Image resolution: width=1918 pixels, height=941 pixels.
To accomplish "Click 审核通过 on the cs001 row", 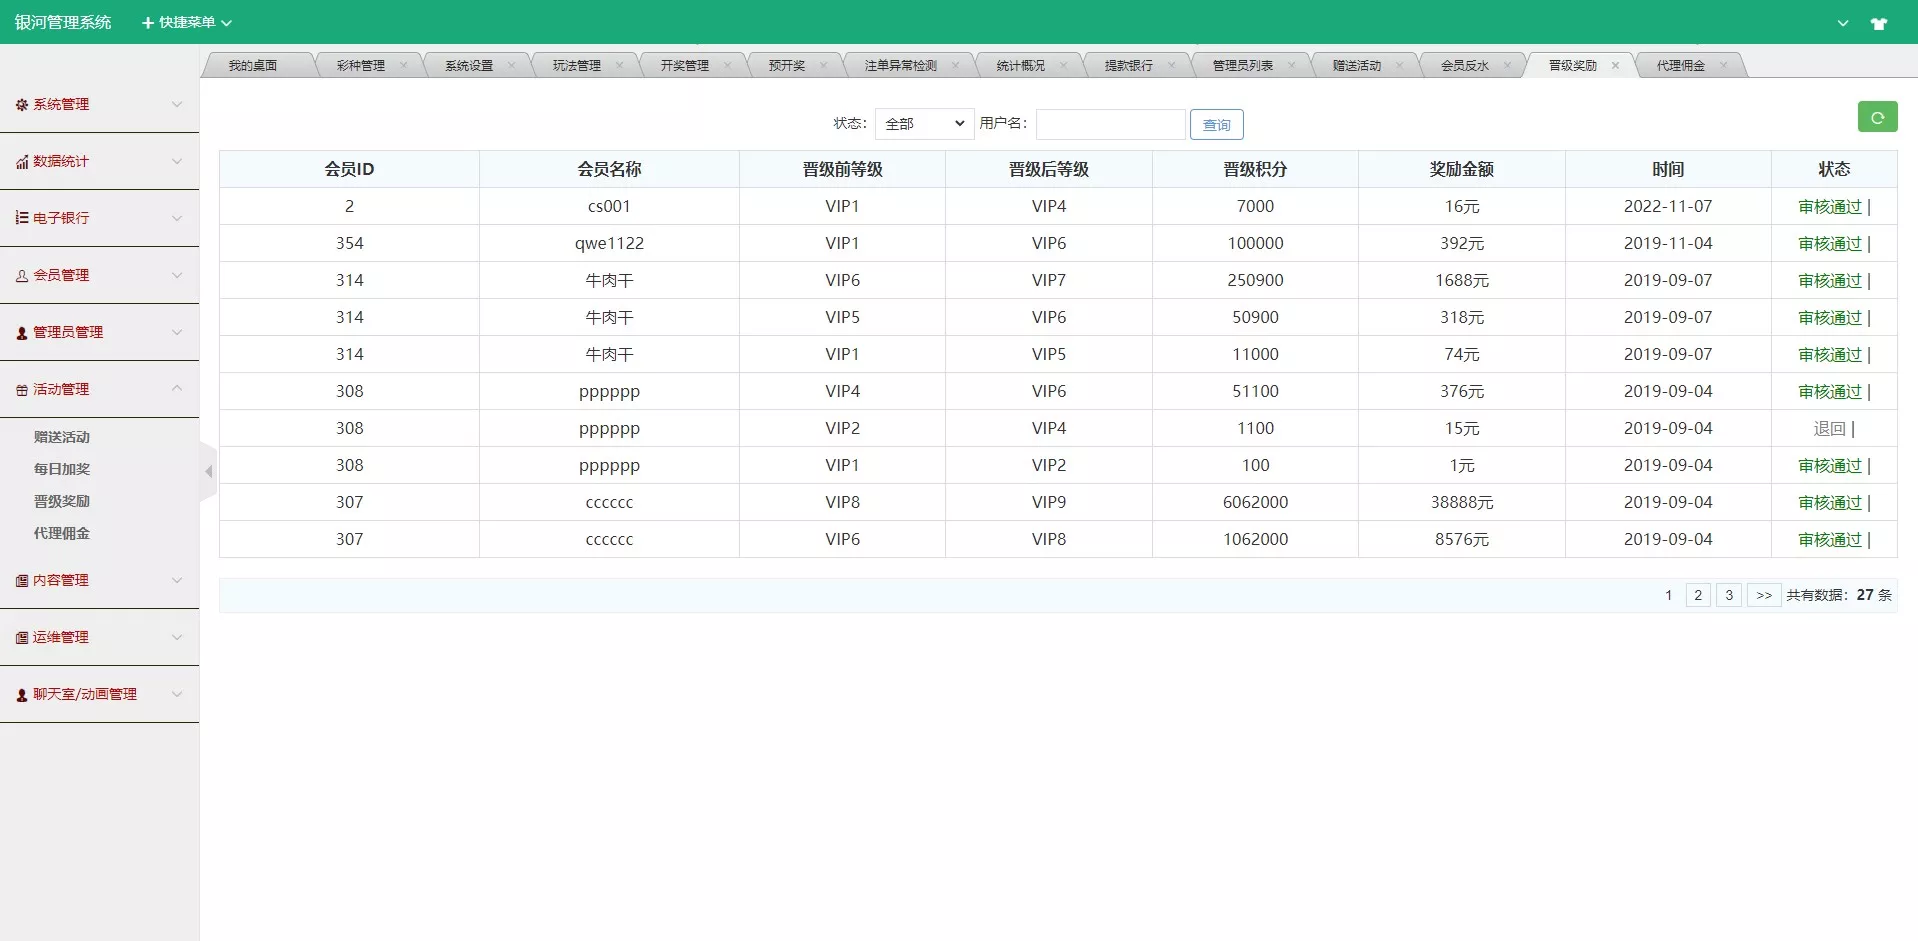I will point(1829,205).
